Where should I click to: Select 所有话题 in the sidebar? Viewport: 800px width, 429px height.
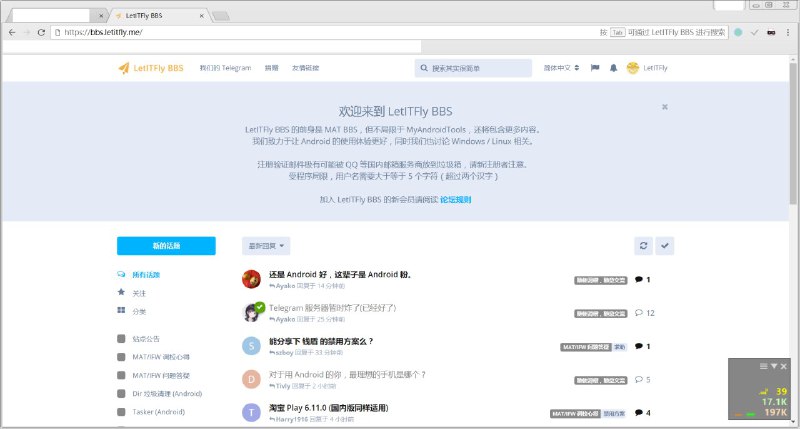[146, 275]
